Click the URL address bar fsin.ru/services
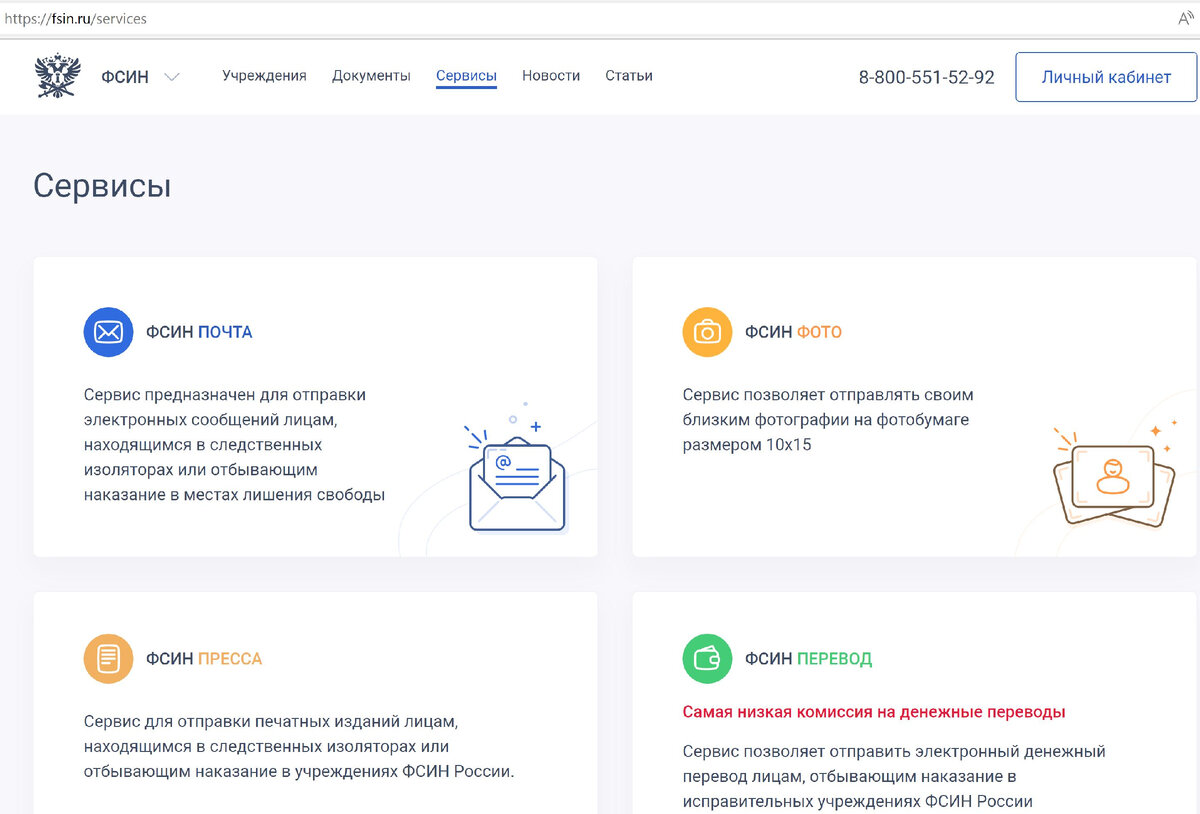 point(76,19)
